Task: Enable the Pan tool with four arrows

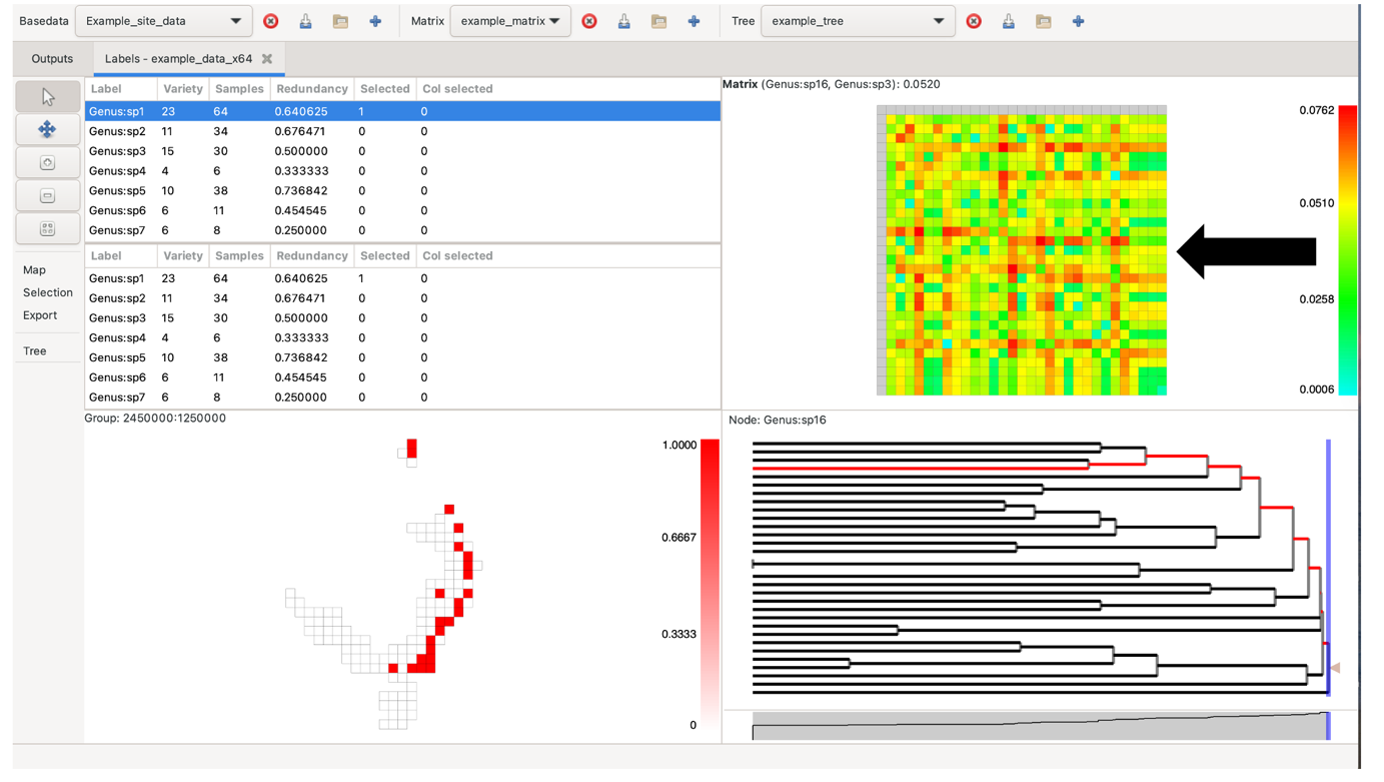Action: [47, 130]
